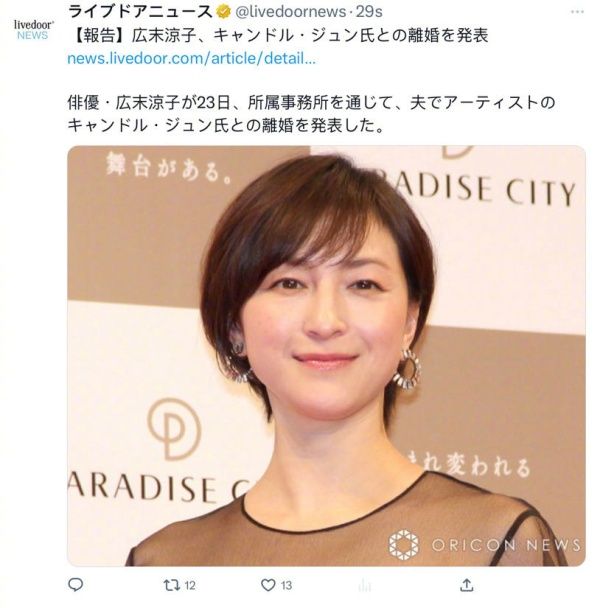
Task: Click the @livedoornews handle
Action: point(290,12)
